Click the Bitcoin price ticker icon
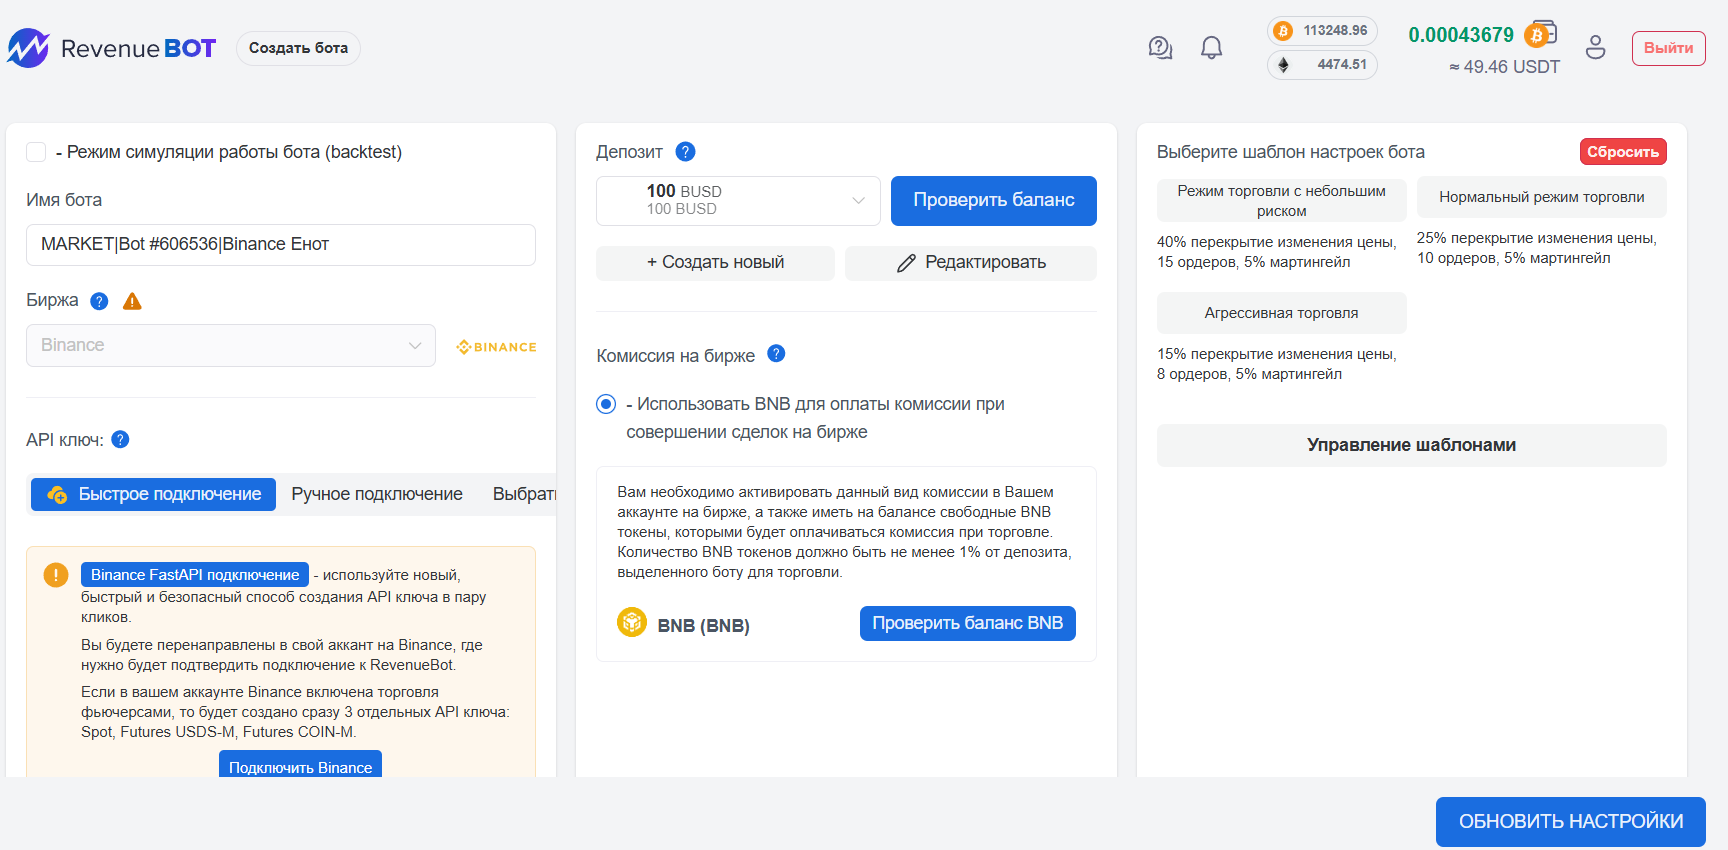This screenshot has width=1728, height=850. click(1283, 31)
